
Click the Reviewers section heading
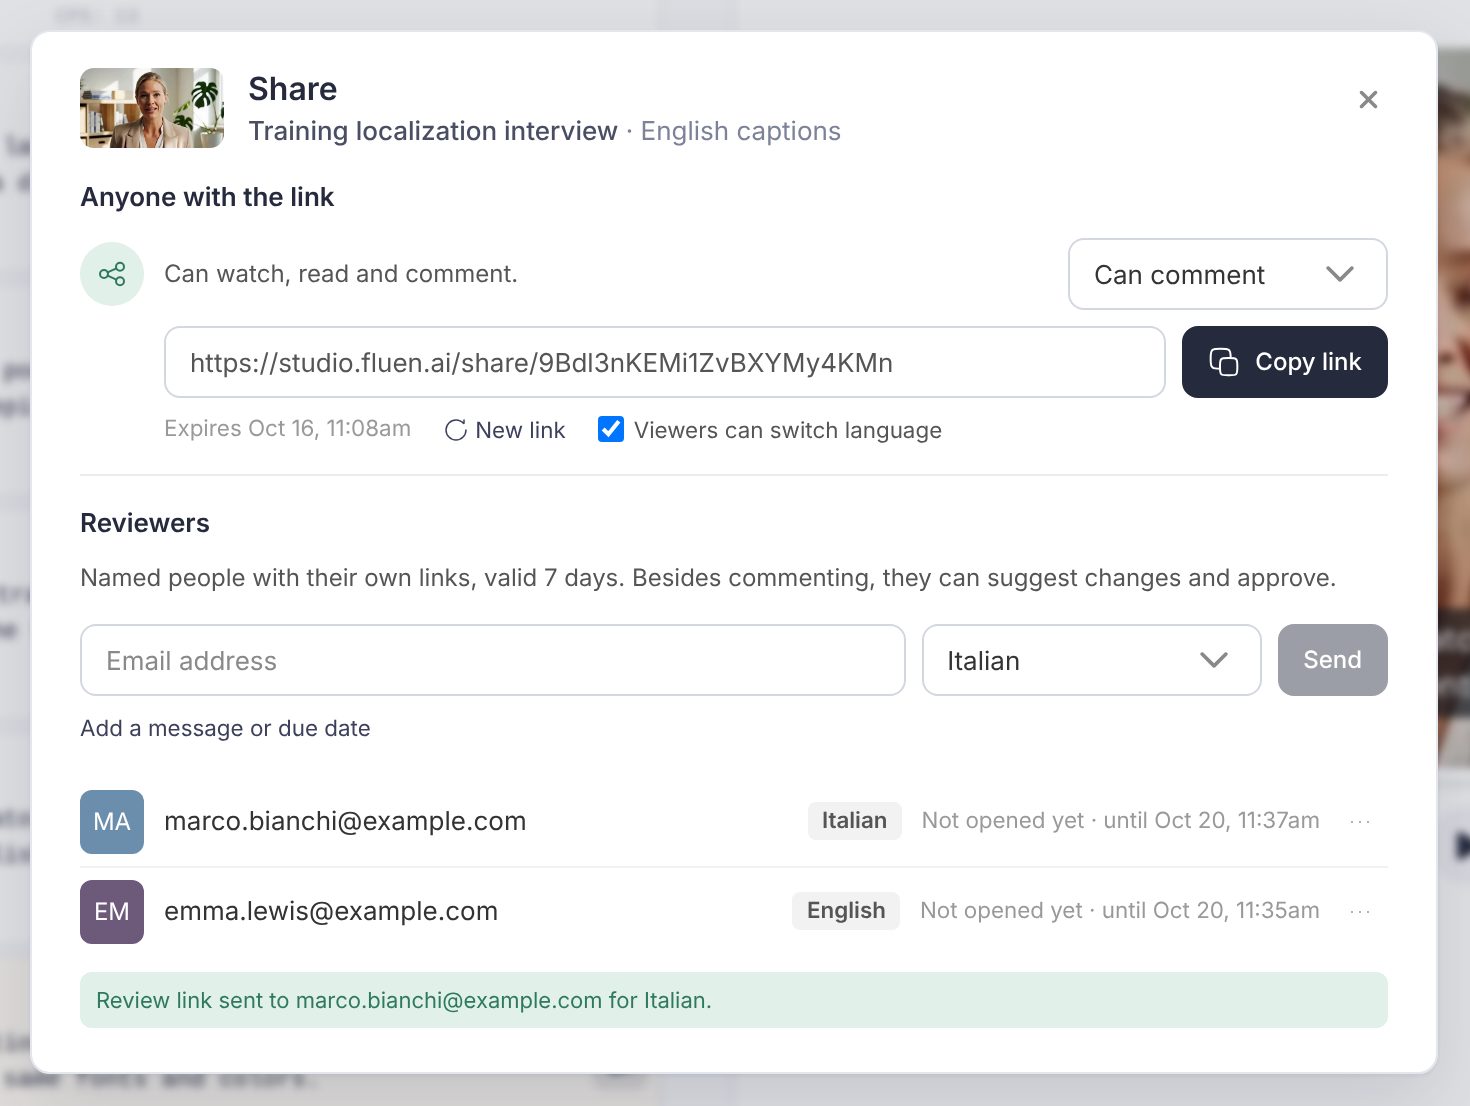click(x=145, y=523)
